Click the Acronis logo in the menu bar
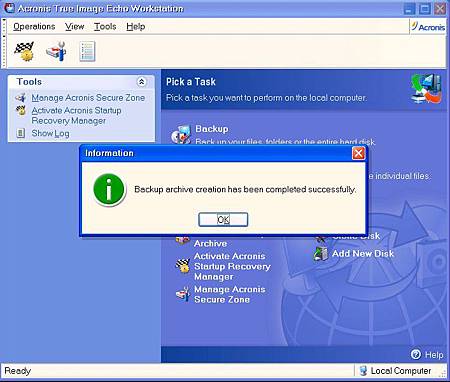The height and width of the screenshot is (382, 450). 428,27
